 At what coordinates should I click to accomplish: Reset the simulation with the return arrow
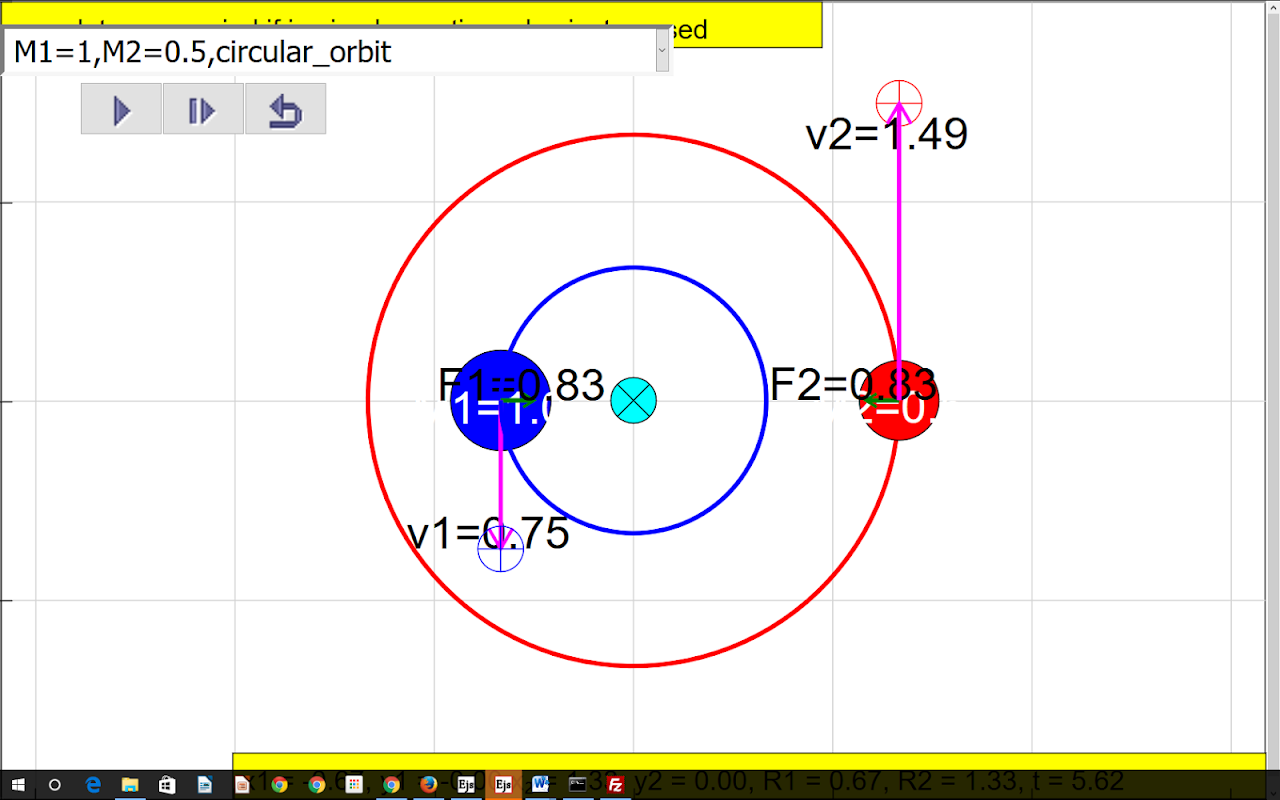coord(285,109)
